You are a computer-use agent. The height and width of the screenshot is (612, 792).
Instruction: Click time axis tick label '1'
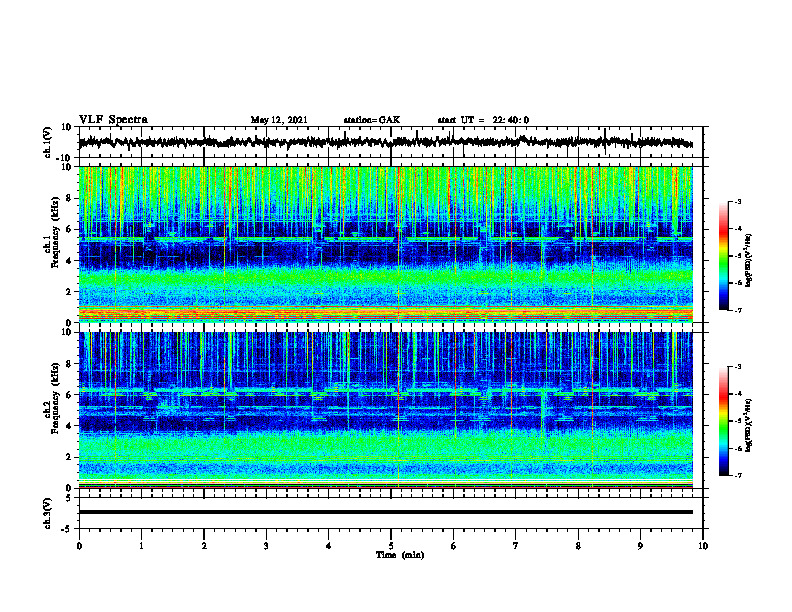click(x=141, y=546)
